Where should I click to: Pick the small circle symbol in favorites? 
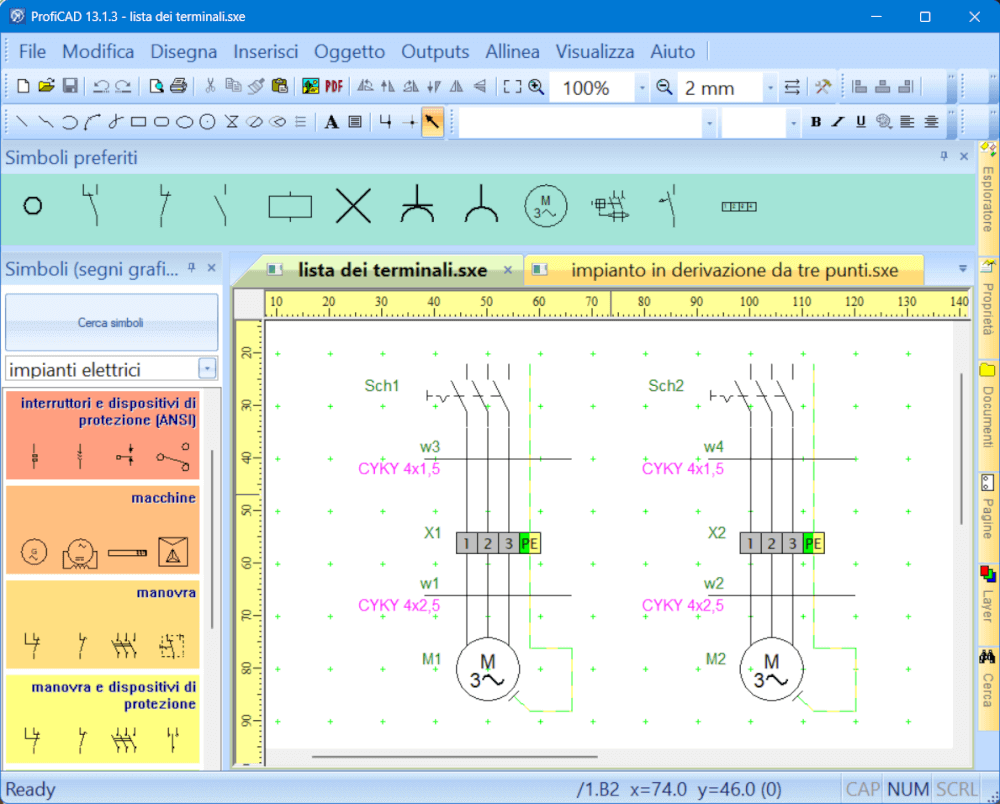pos(33,206)
